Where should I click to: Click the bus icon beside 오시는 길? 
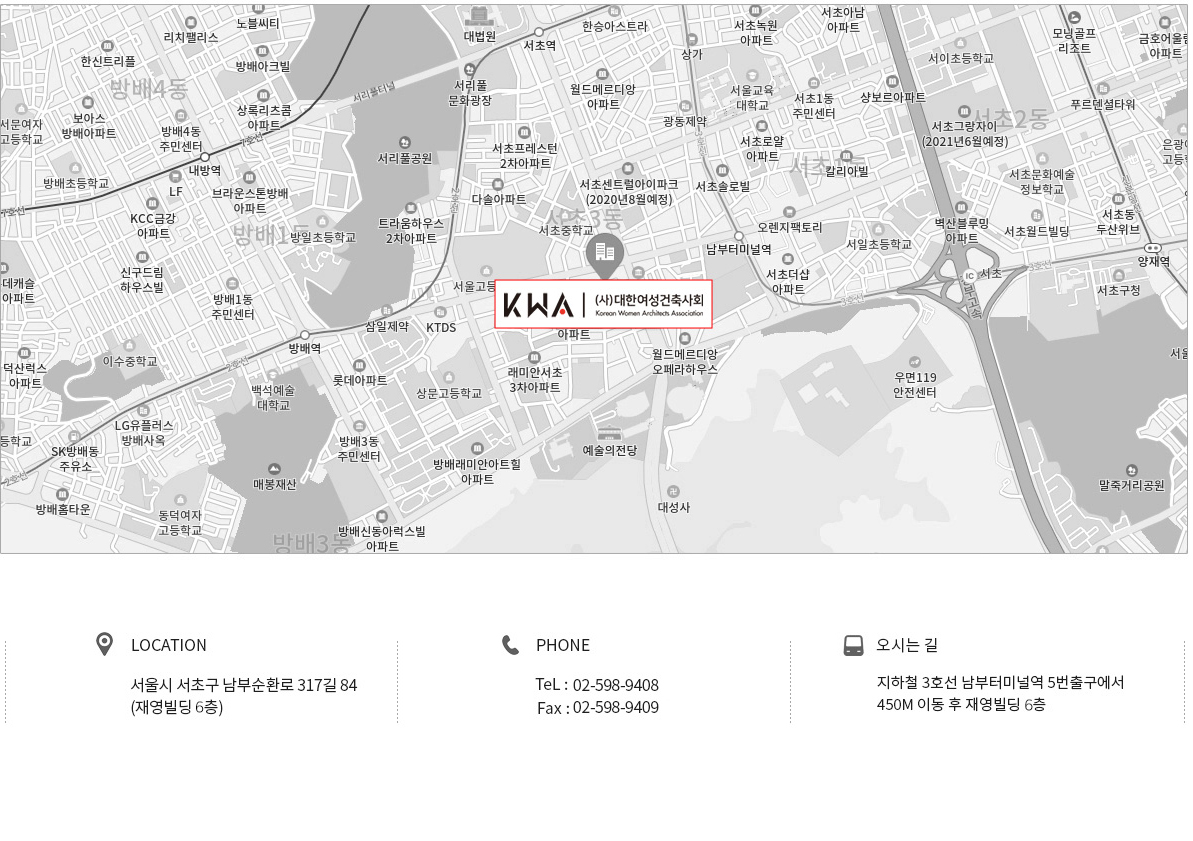853,645
